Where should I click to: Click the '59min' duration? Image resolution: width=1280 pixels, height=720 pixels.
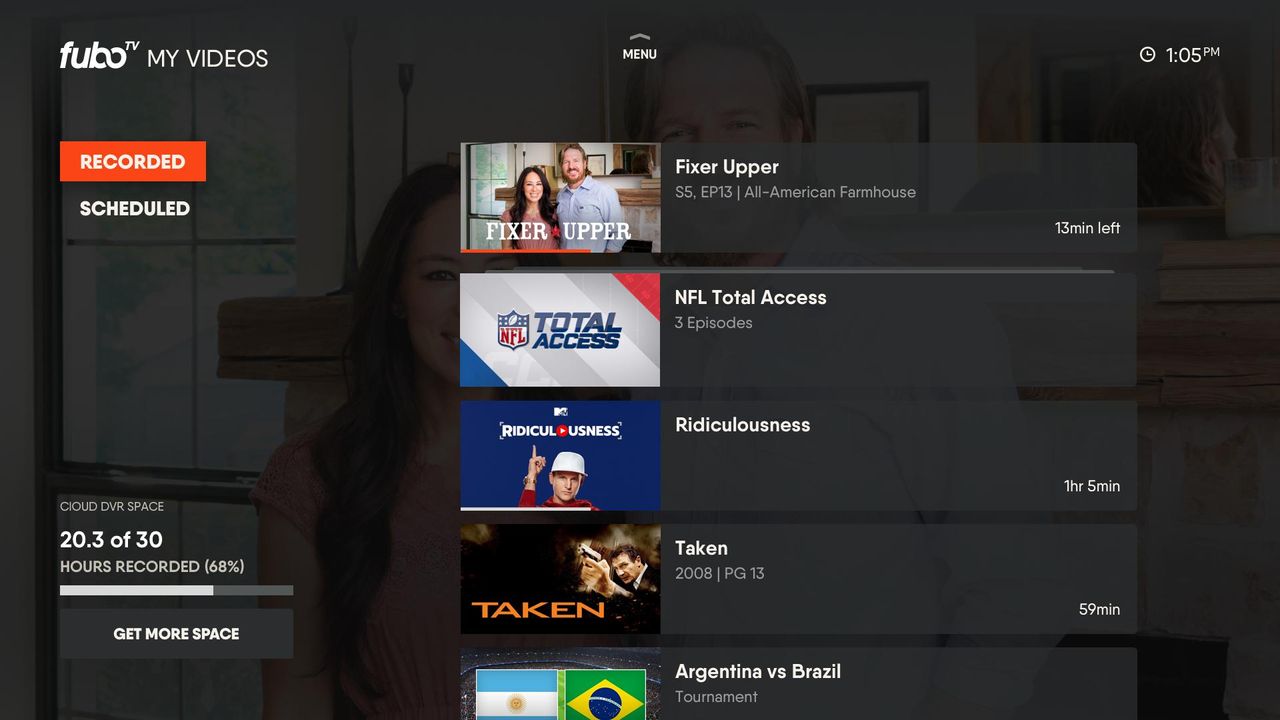[x=1099, y=609]
